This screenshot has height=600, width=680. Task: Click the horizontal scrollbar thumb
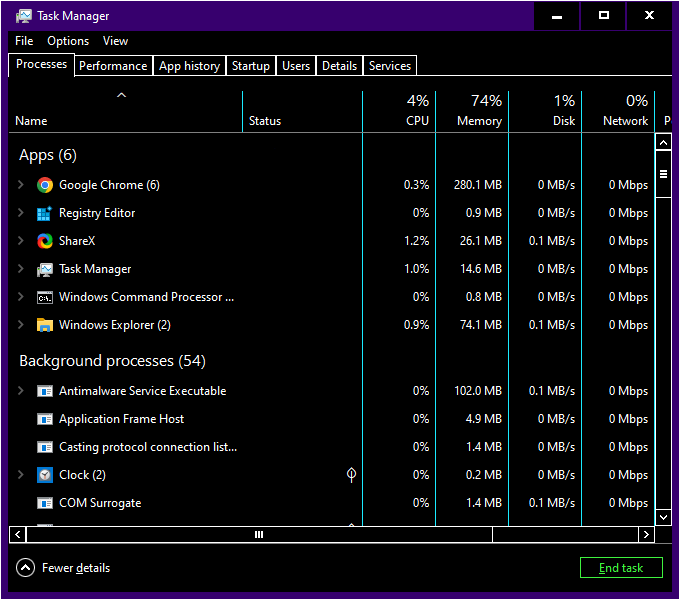coord(259,535)
